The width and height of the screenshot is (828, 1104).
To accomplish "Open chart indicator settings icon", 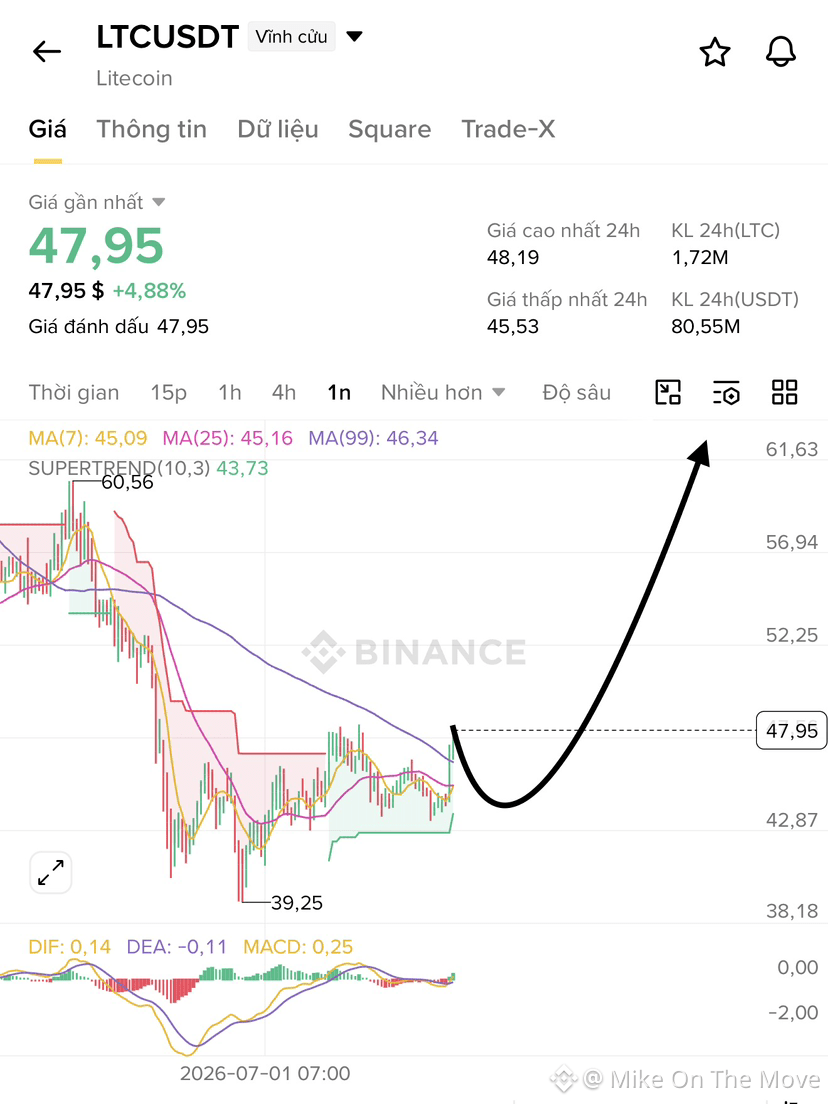I will (x=726, y=392).
